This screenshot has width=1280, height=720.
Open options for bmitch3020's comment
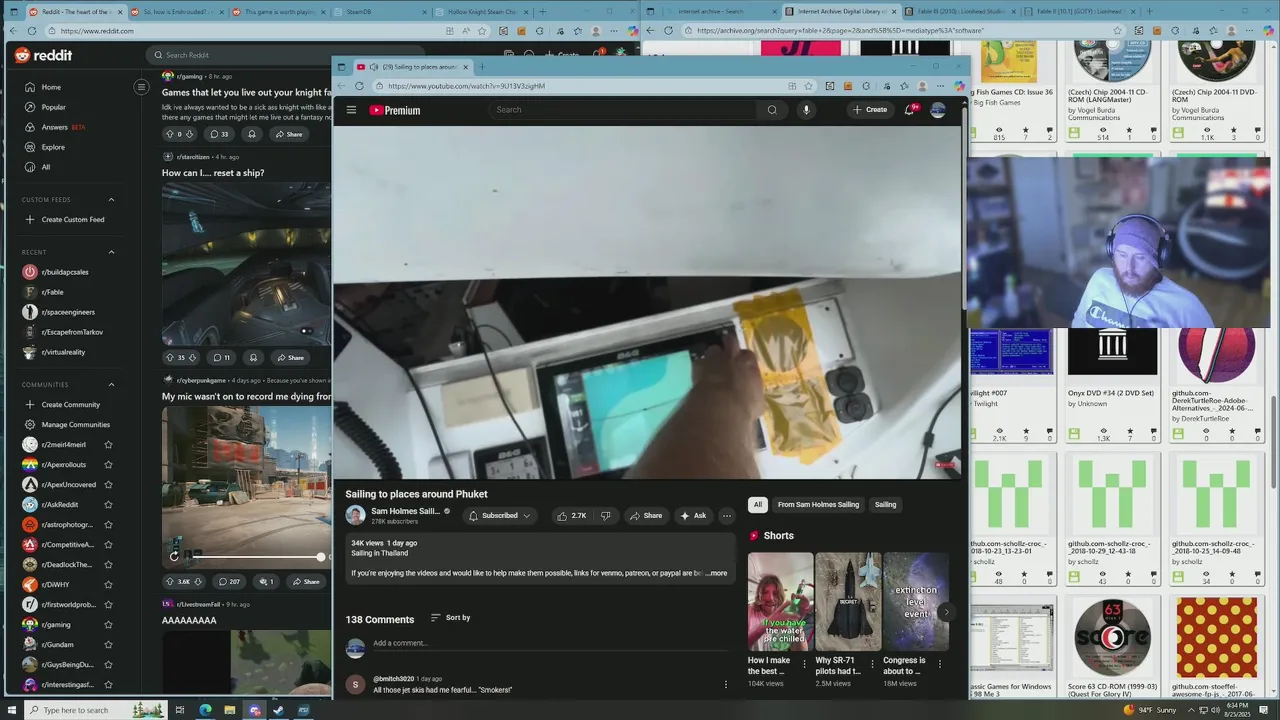tap(726, 685)
